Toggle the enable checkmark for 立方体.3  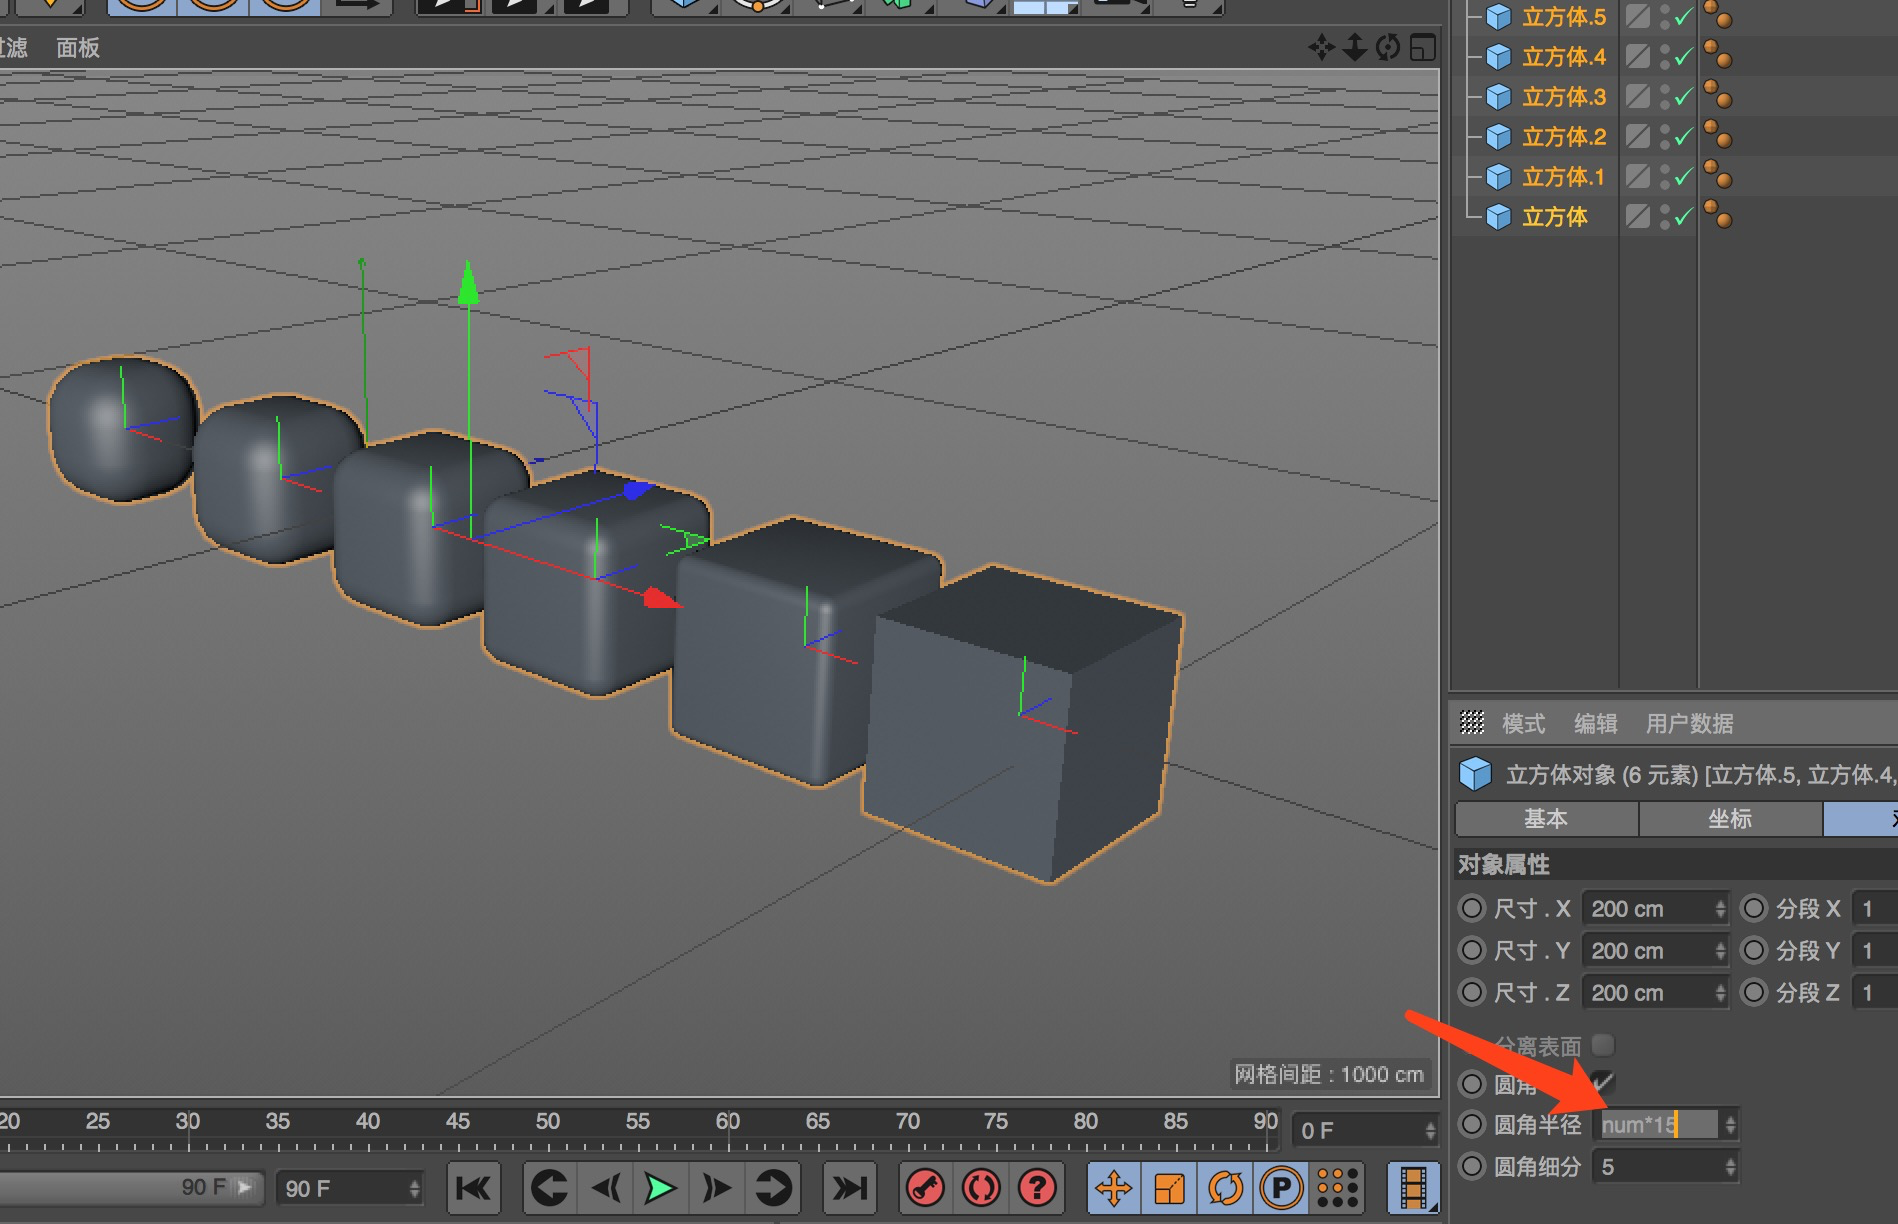tap(1684, 97)
